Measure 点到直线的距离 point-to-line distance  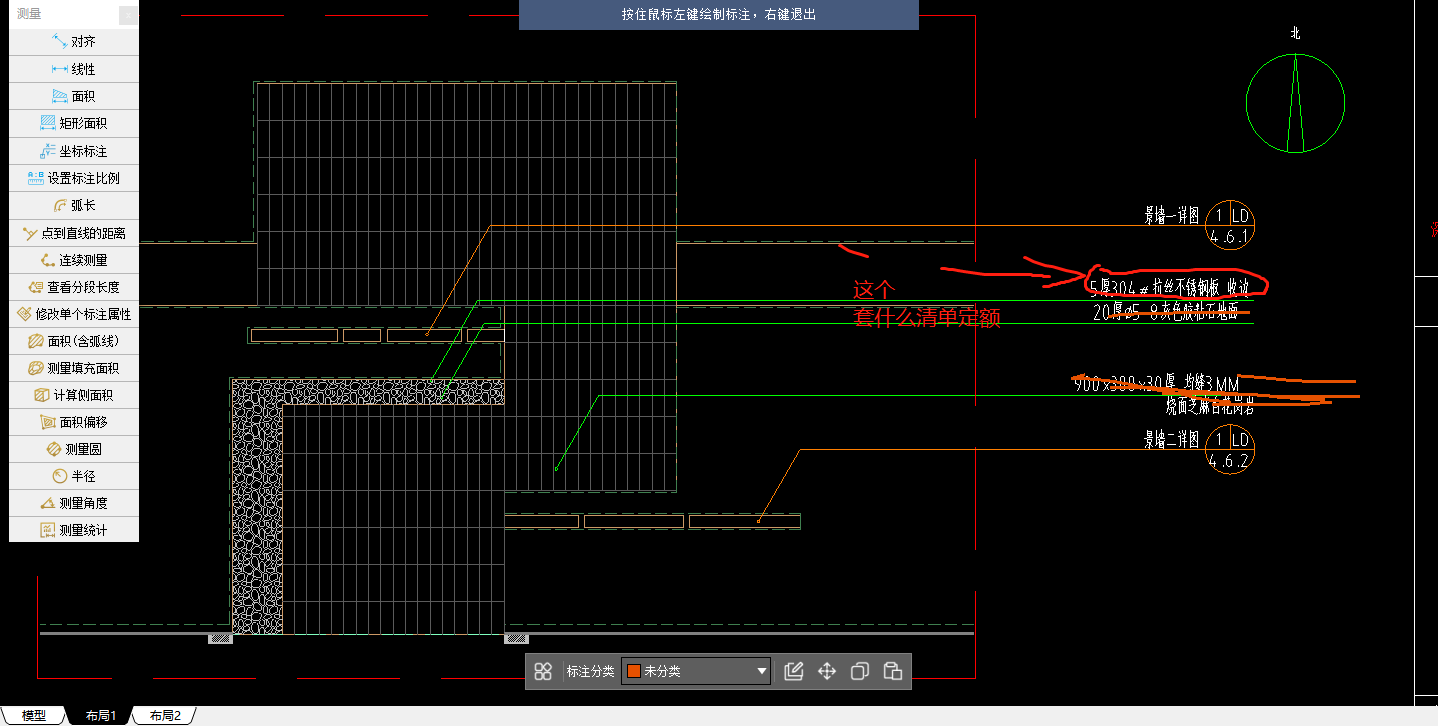click(74, 233)
